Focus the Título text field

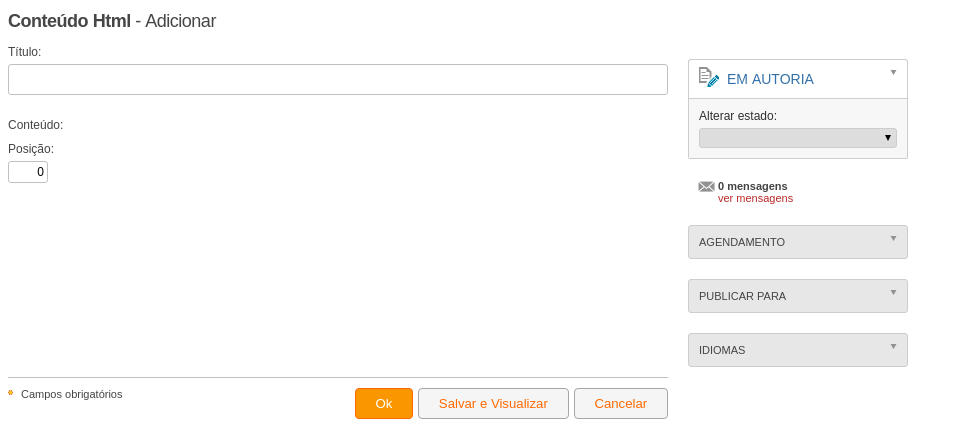[x=338, y=80]
